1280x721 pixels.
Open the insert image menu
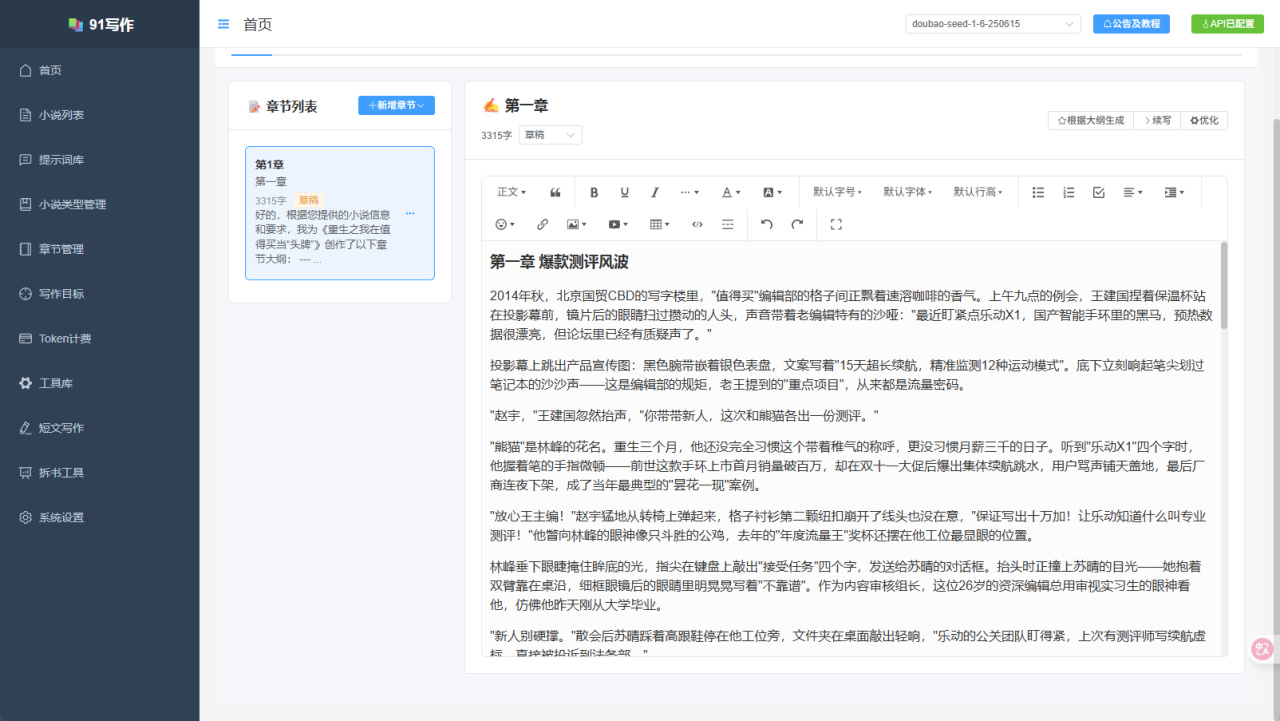click(x=576, y=224)
